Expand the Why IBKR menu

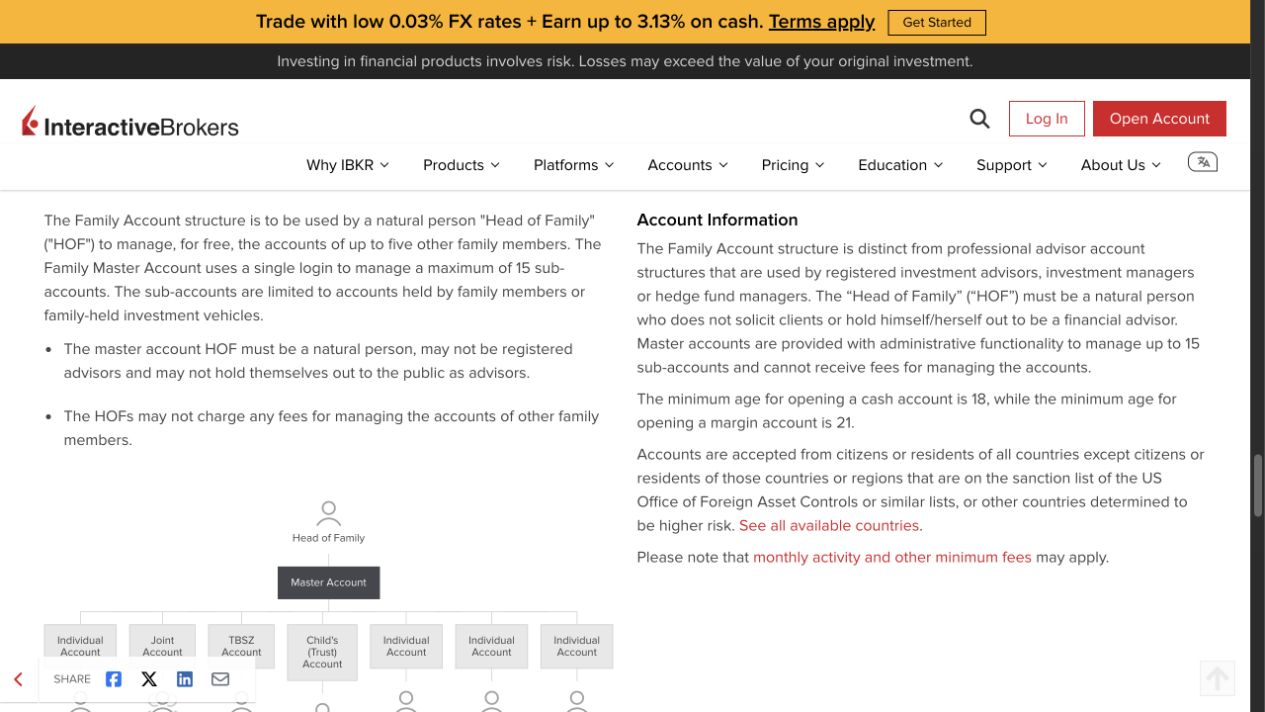(348, 165)
